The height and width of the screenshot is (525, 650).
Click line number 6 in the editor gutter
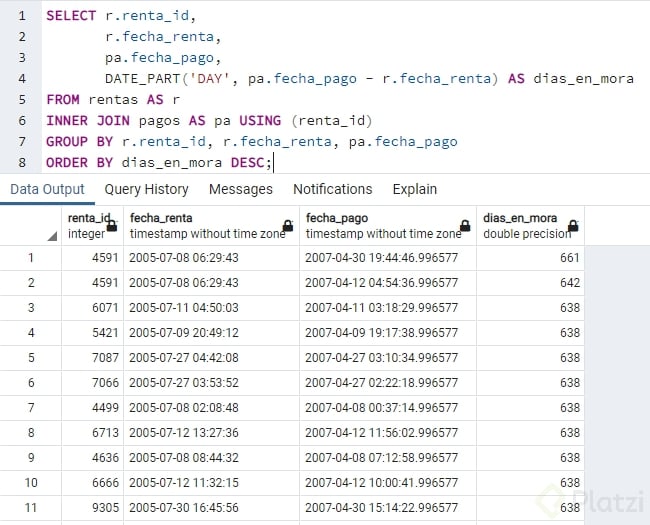pyautogui.click(x=21, y=120)
